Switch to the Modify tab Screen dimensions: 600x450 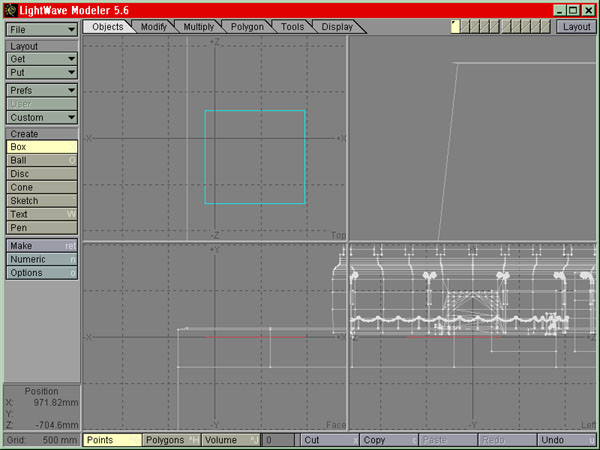154,27
